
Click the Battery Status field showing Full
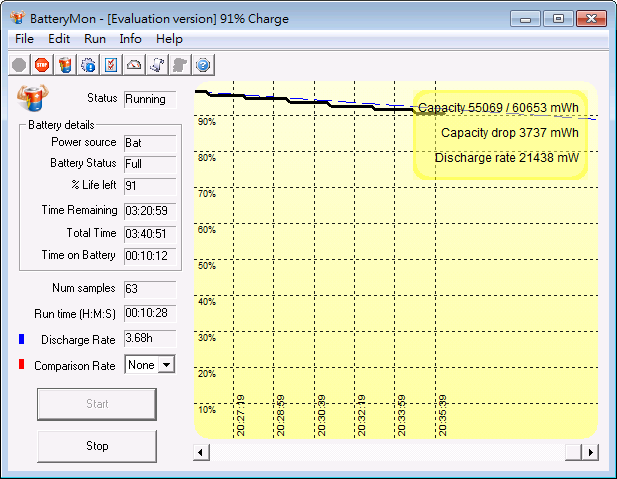pyautogui.click(x=150, y=164)
